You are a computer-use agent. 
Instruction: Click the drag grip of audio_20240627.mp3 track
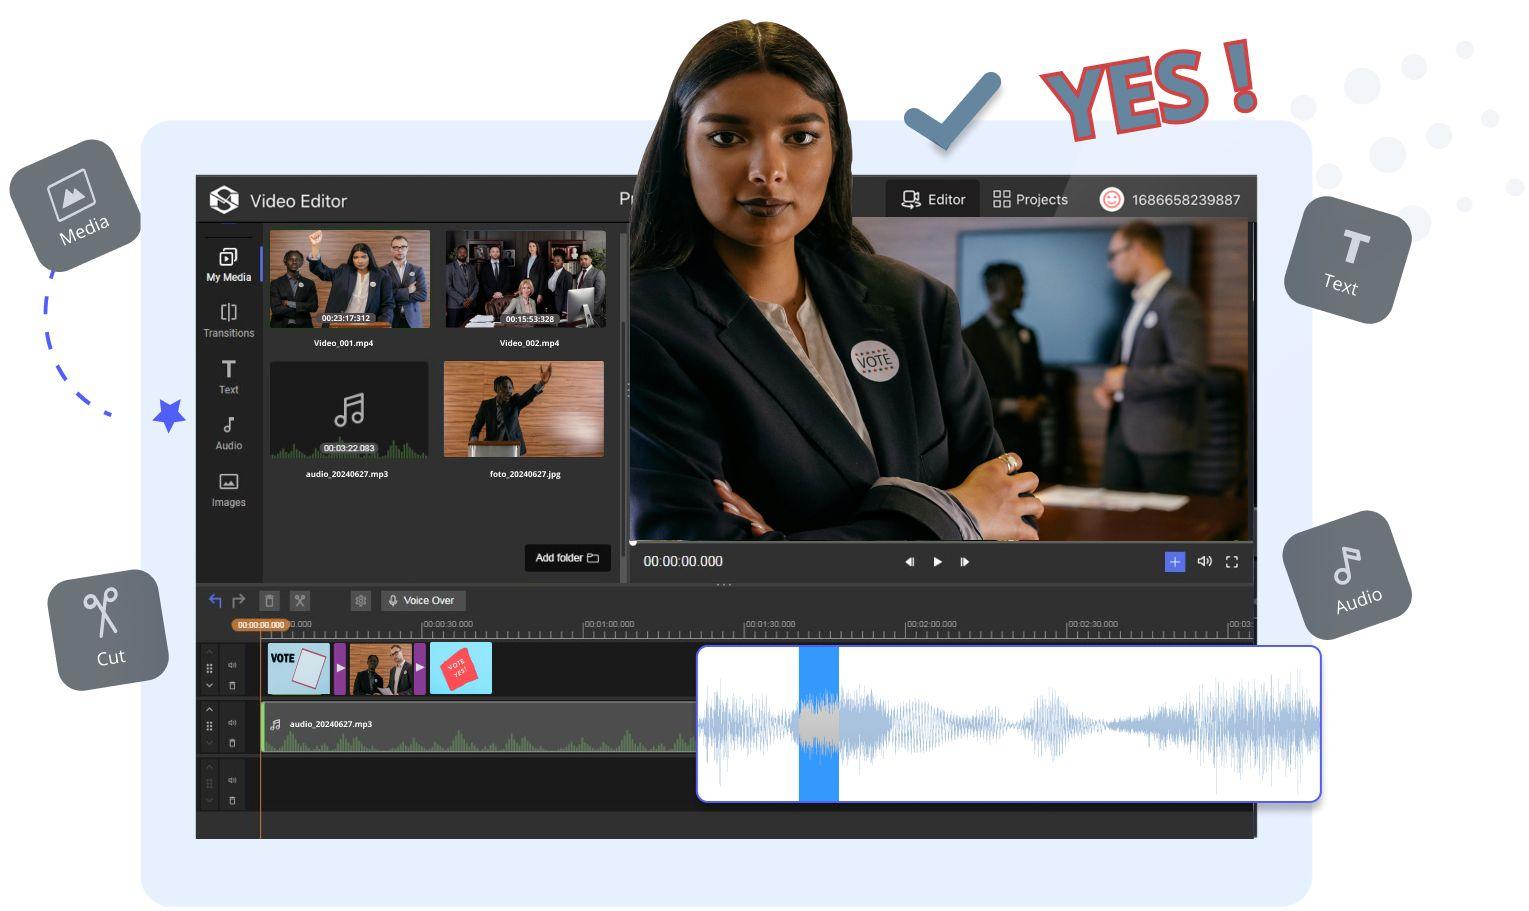(x=209, y=726)
